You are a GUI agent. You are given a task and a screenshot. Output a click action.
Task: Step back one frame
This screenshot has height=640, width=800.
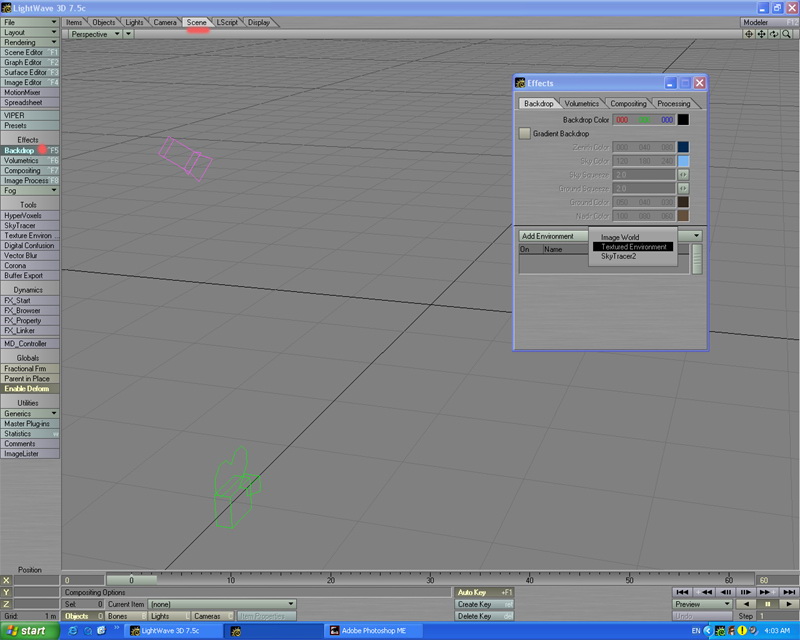pyautogui.click(x=725, y=592)
